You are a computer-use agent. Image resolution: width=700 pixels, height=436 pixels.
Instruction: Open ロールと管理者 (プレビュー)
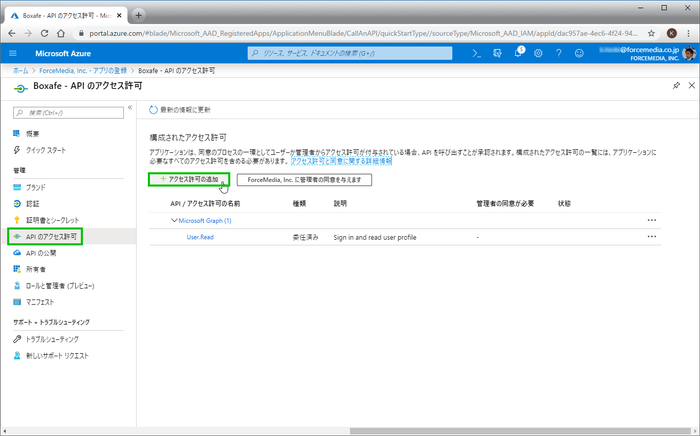coord(60,286)
